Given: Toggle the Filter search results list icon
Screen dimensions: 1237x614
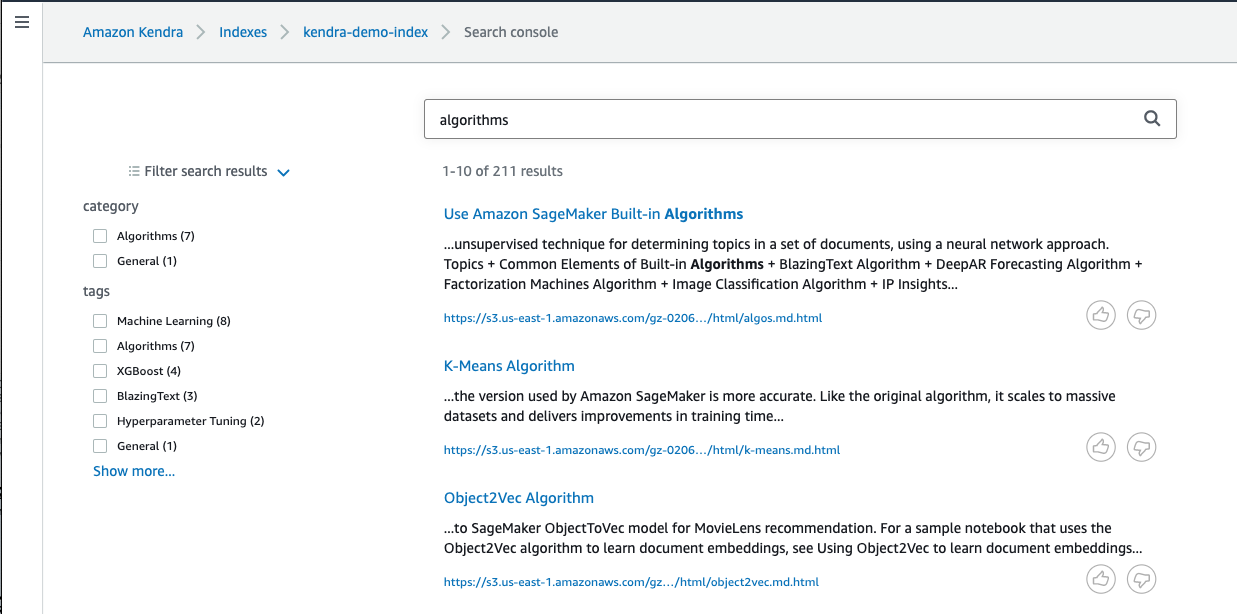Looking at the screenshot, I should (x=134, y=171).
